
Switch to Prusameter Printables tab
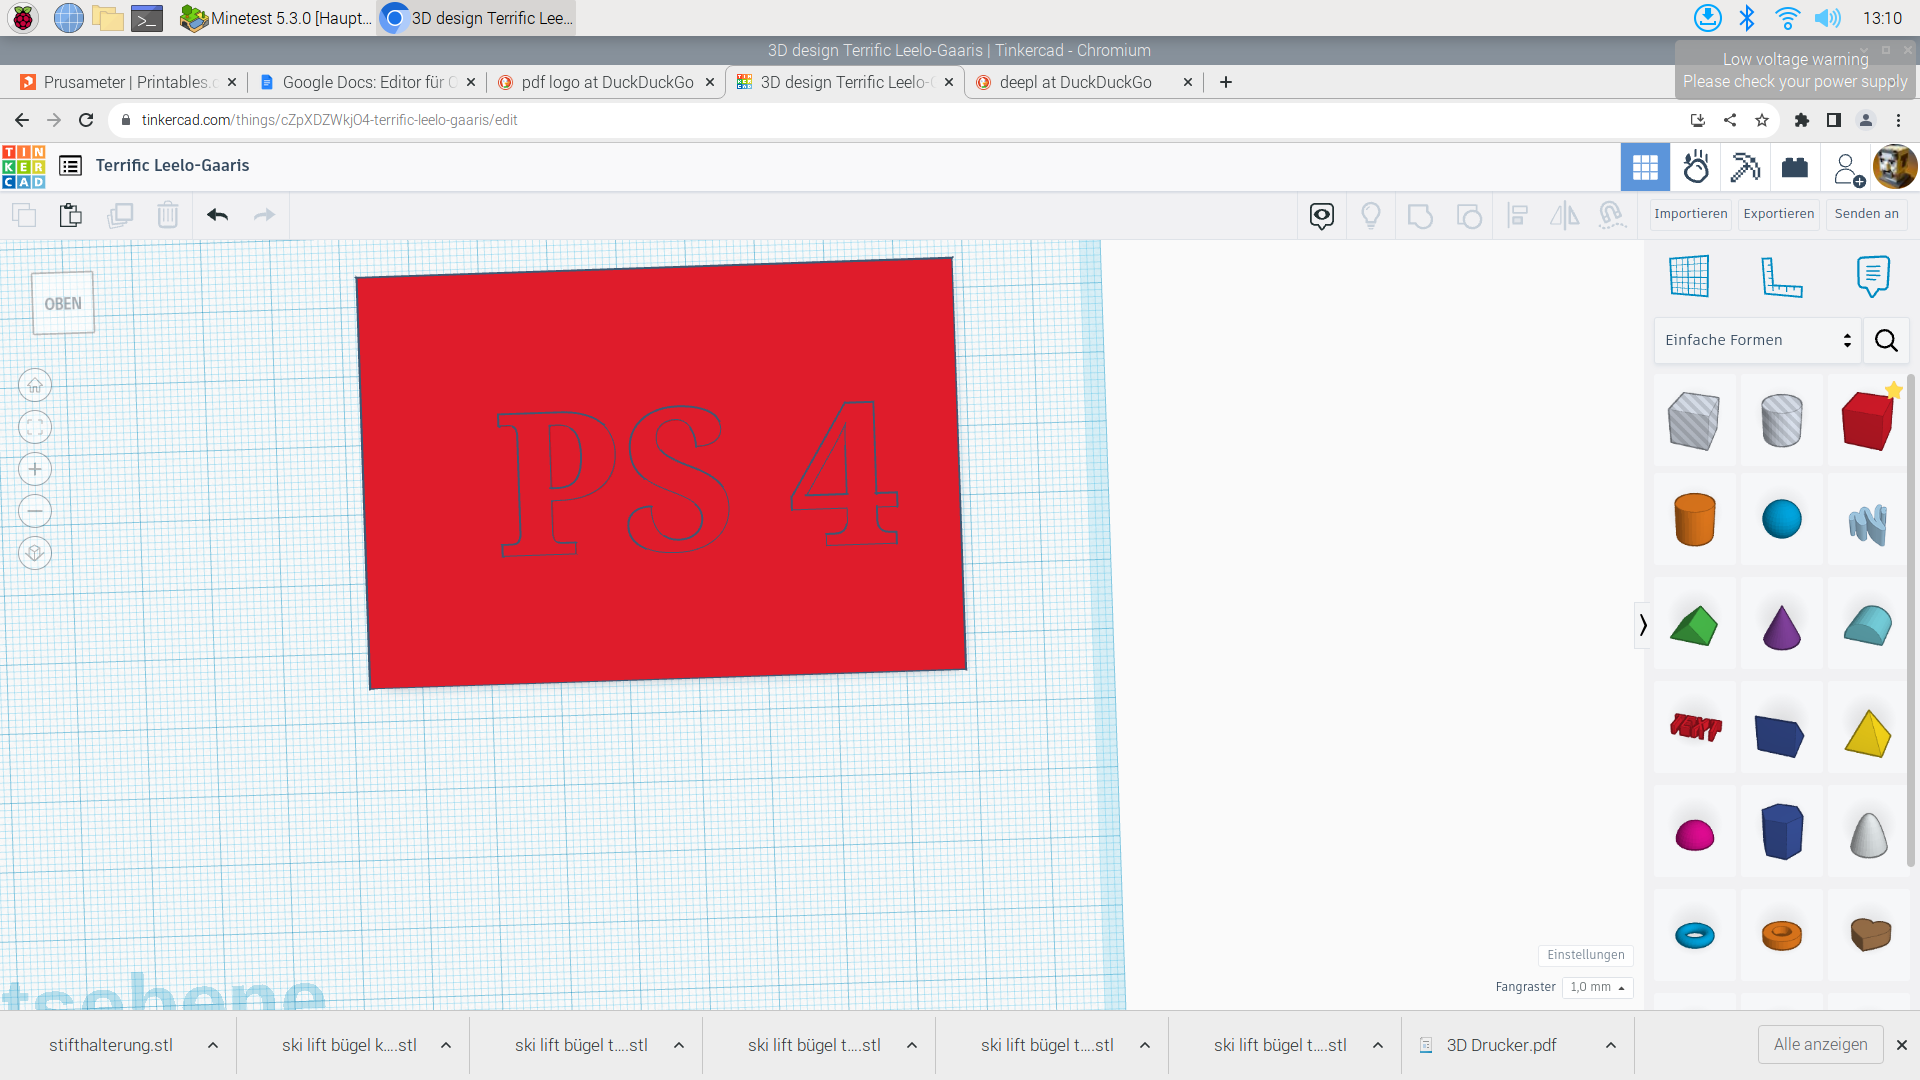click(127, 82)
